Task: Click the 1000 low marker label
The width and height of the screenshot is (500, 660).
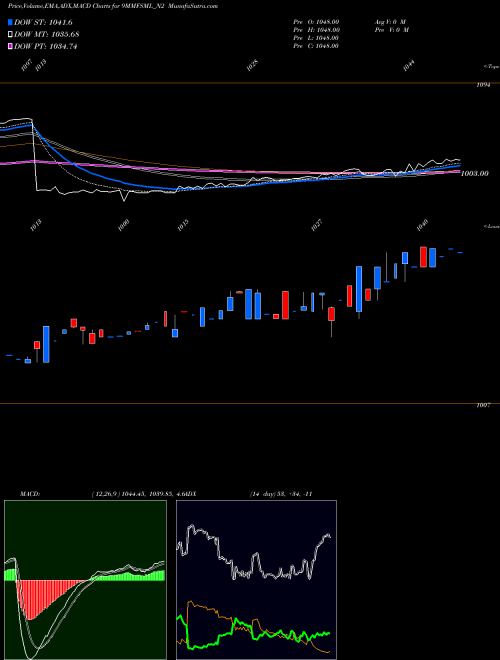Action: point(123,225)
